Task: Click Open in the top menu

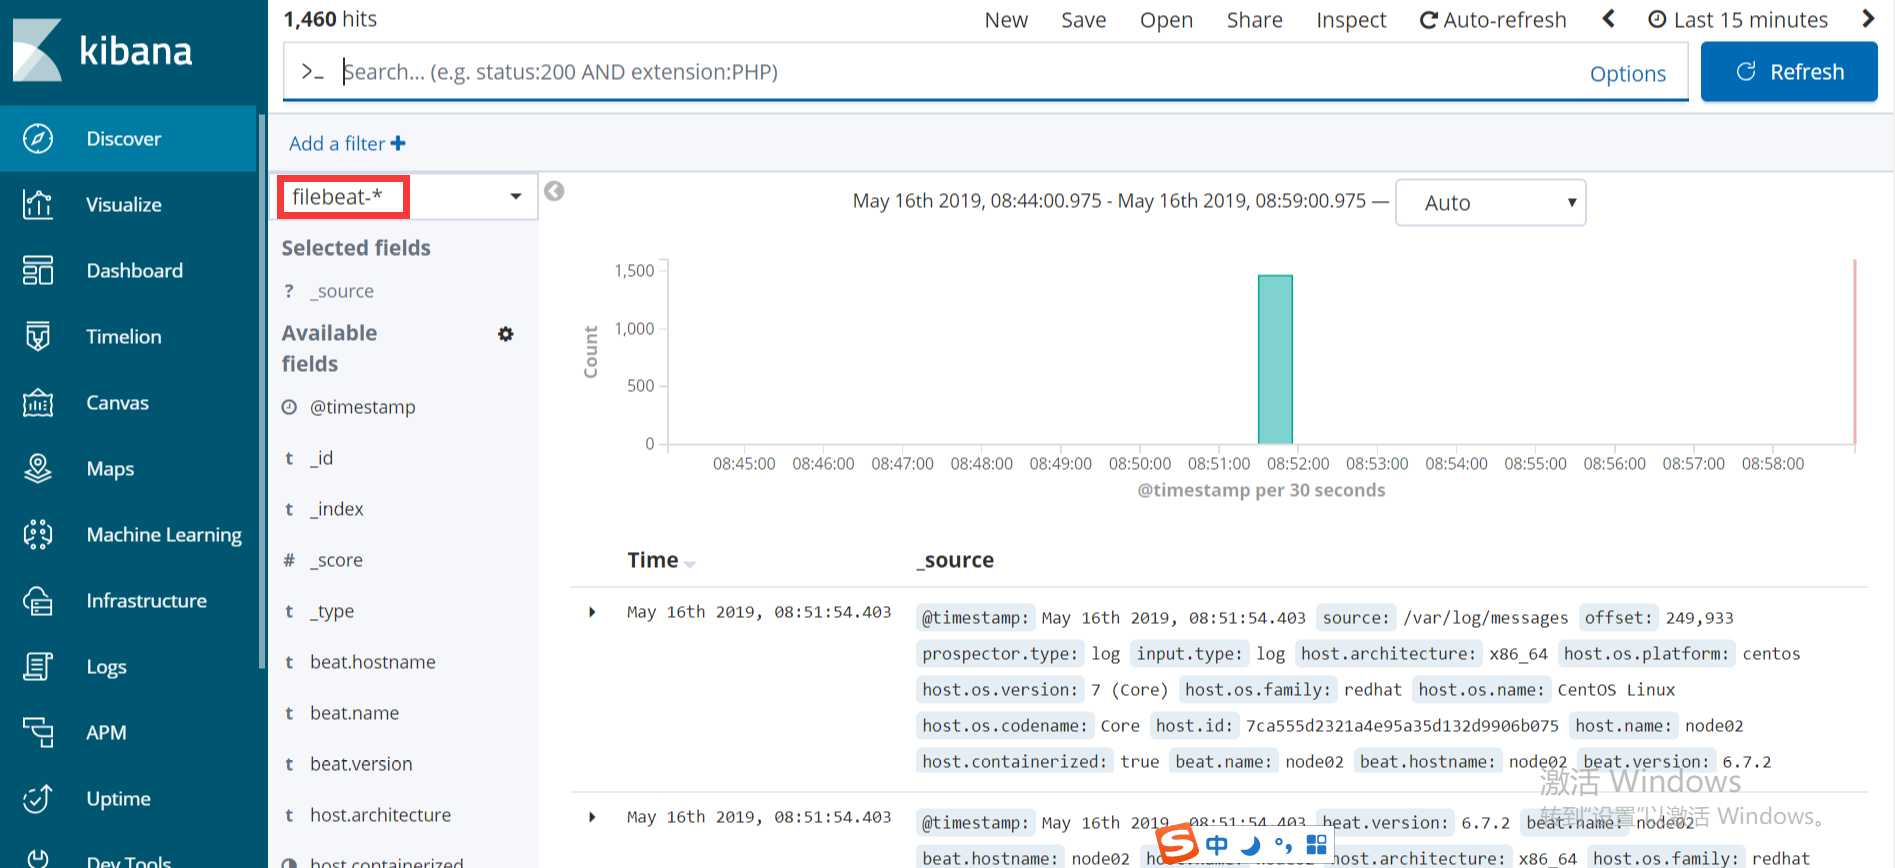Action: pos(1166,20)
